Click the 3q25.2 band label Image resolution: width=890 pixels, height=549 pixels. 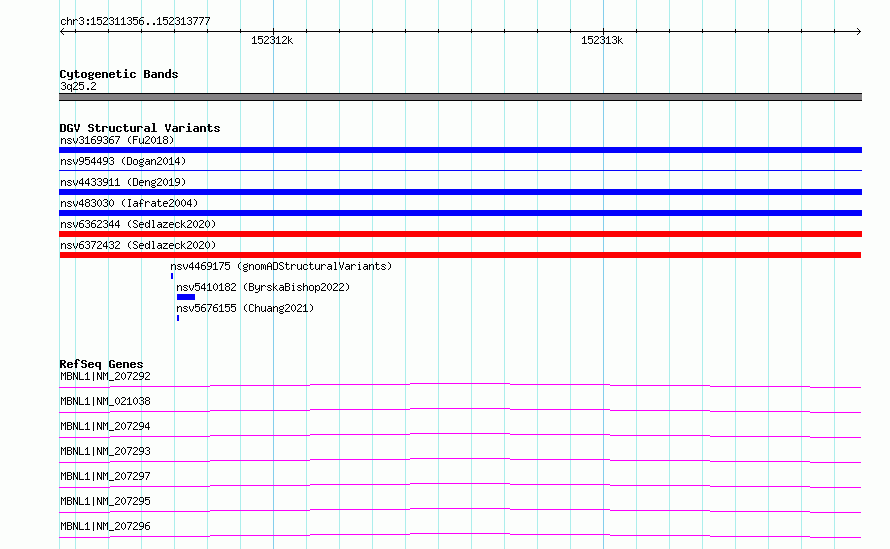pos(78,86)
